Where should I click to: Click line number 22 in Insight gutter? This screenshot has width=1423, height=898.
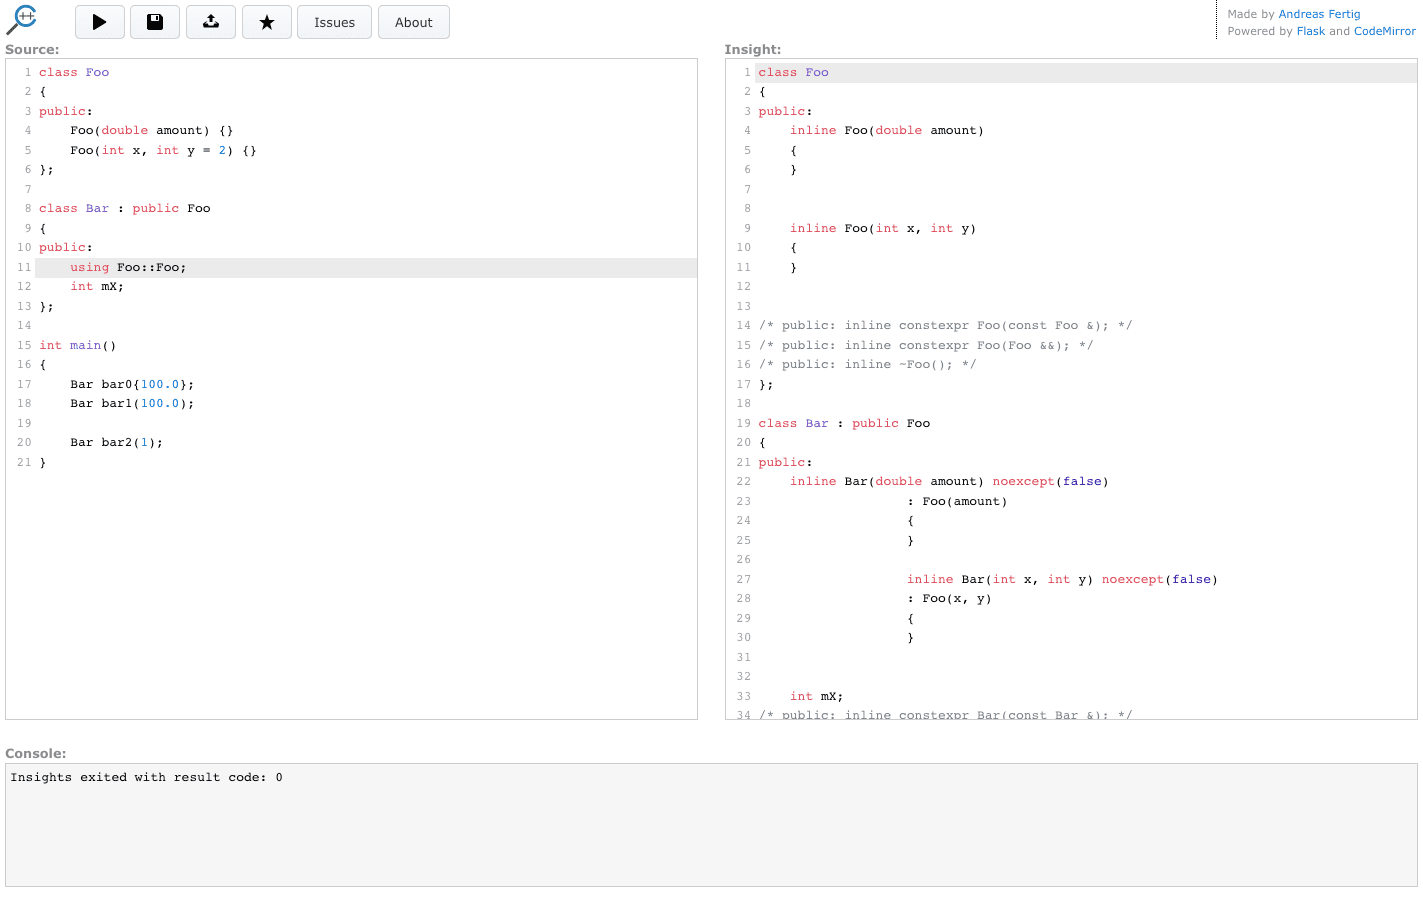(743, 482)
